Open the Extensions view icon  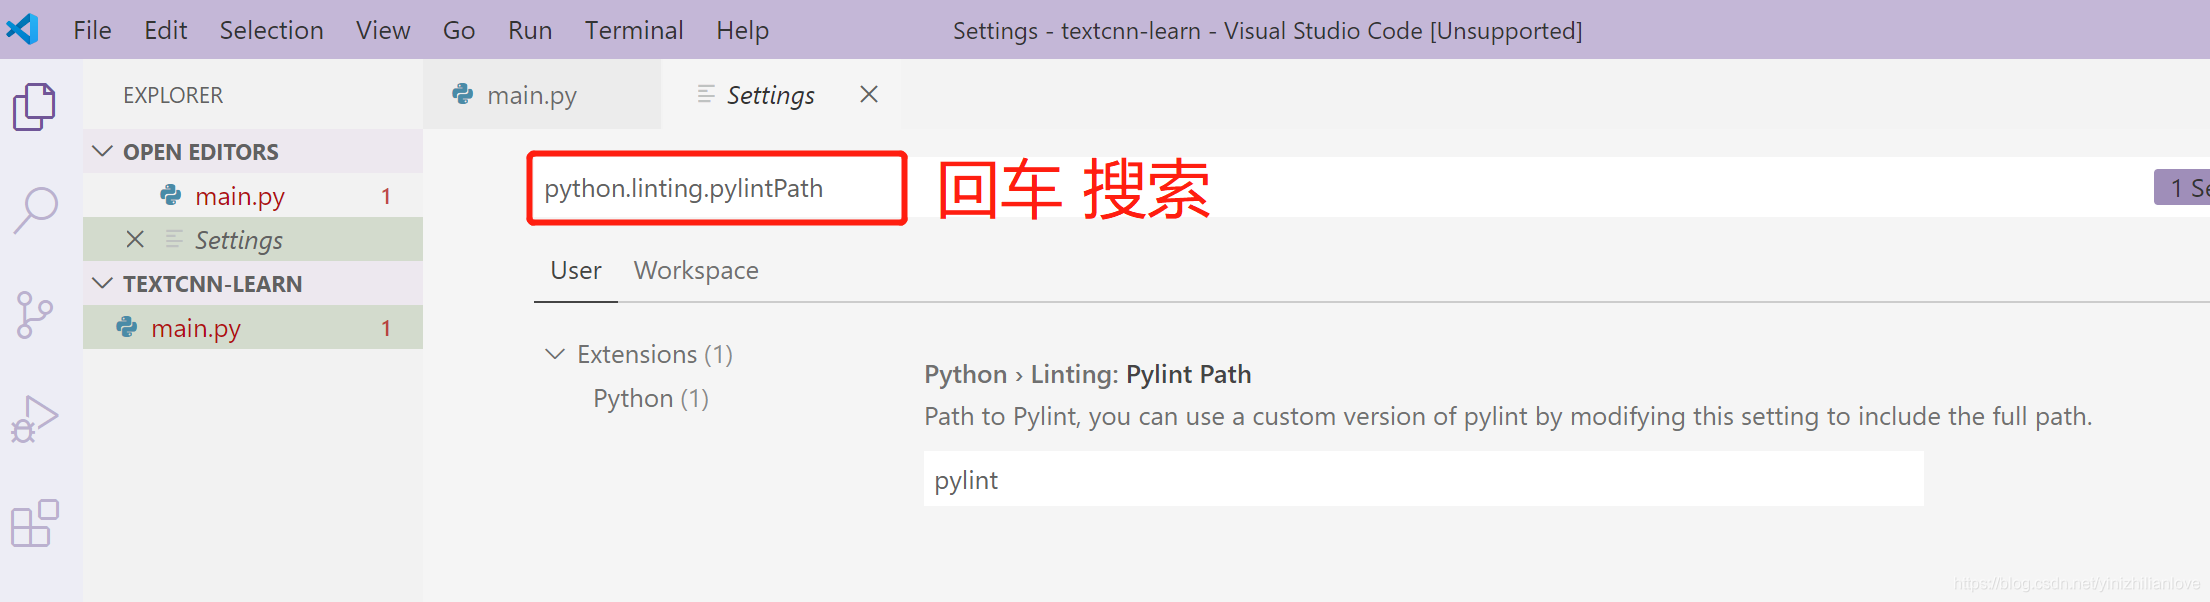pos(35,523)
